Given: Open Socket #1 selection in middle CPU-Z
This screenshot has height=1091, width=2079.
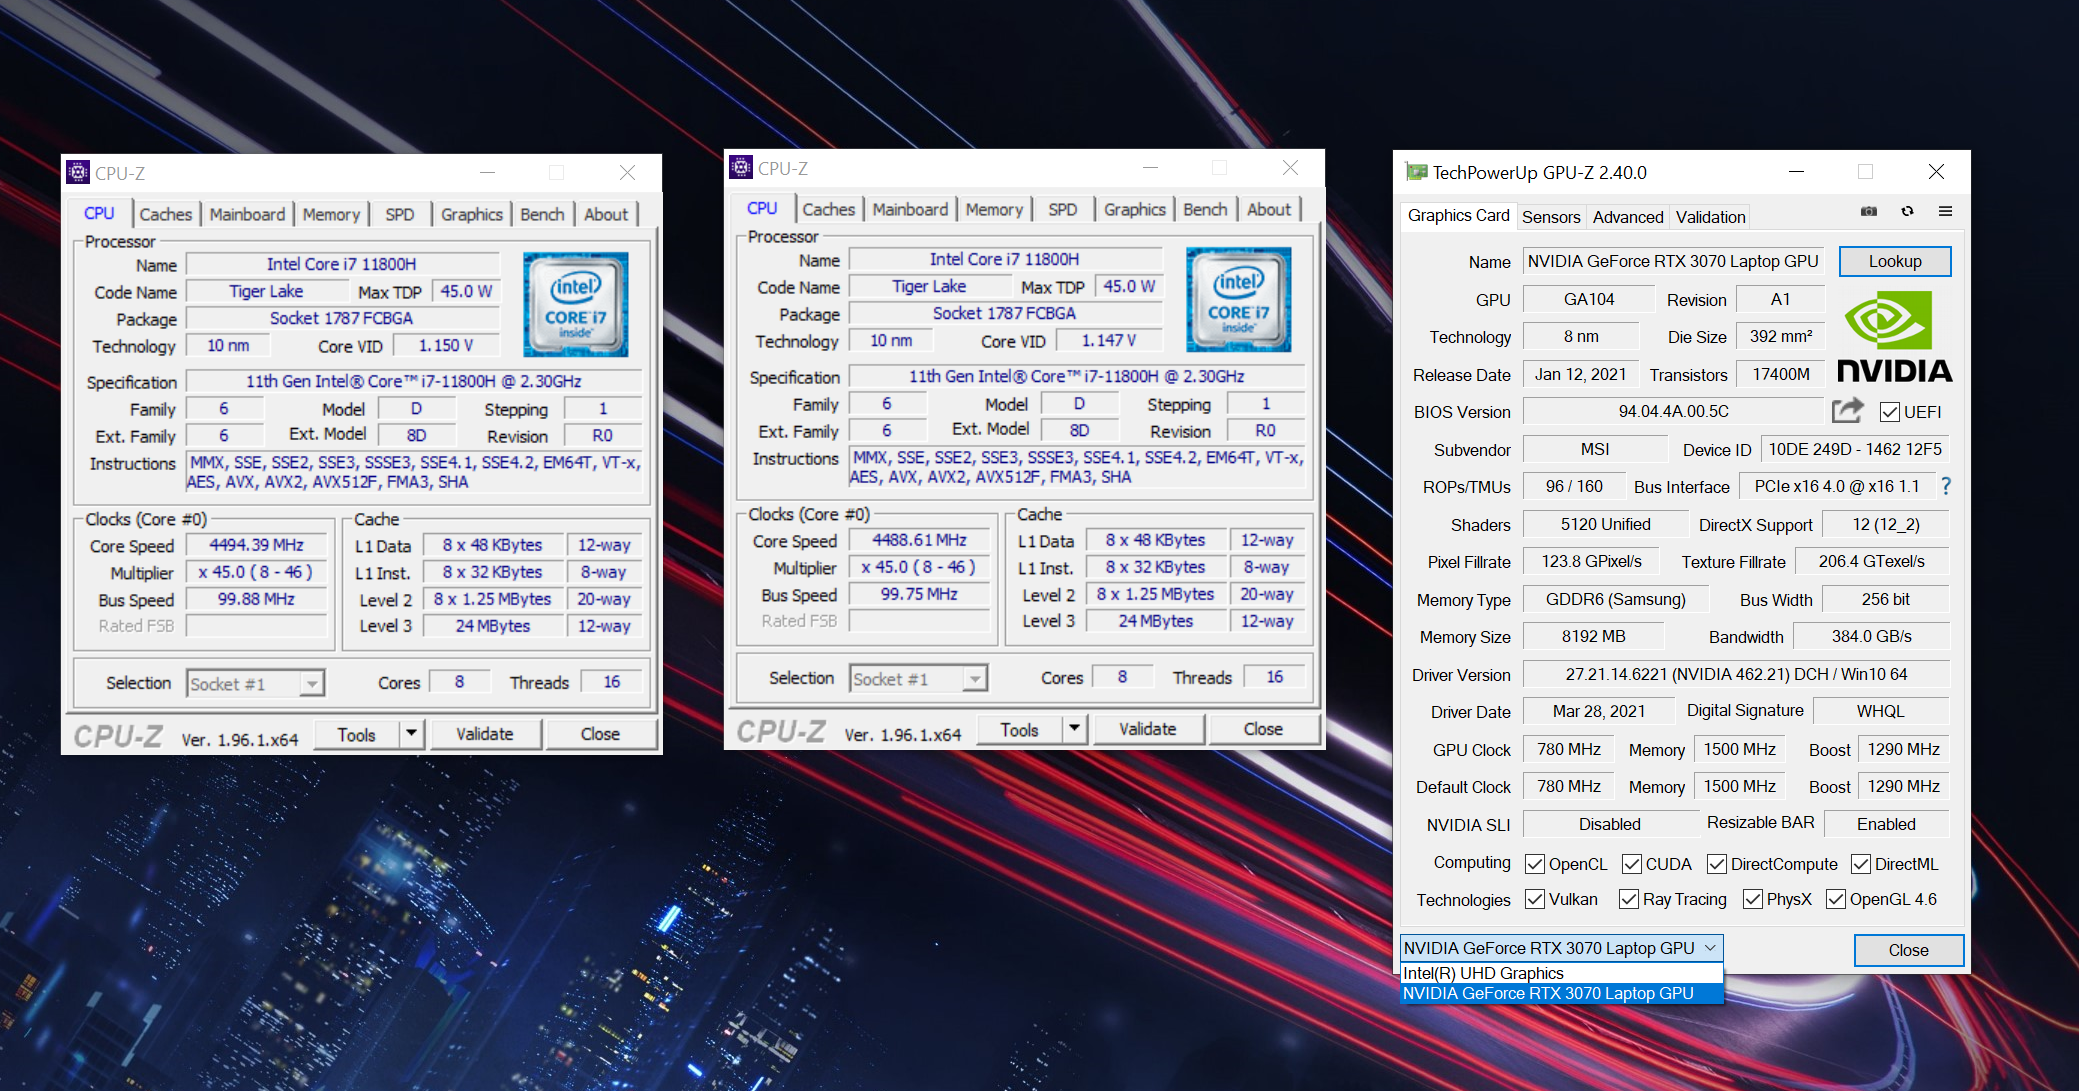Looking at the screenshot, I should pyautogui.click(x=919, y=679).
